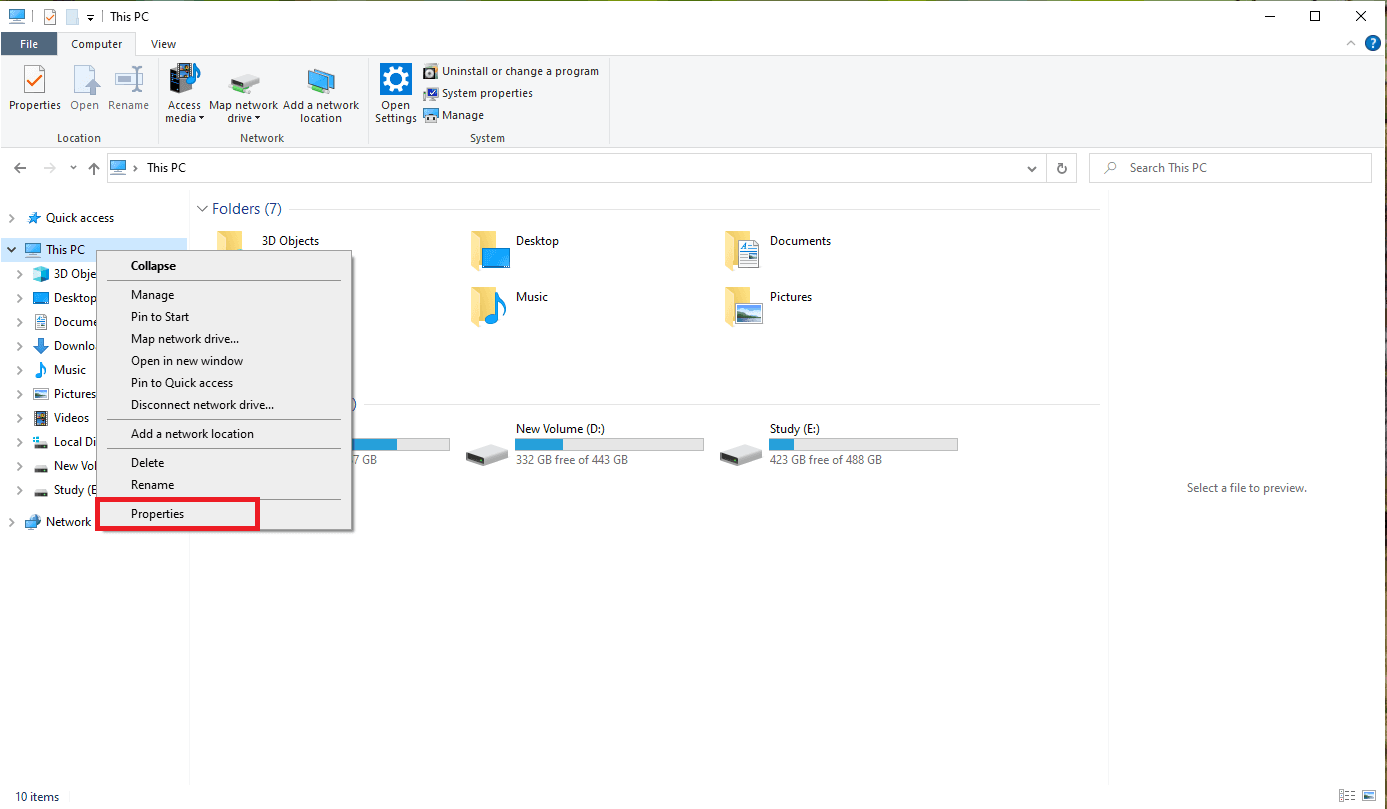
Task: Switch to the View tab
Action: pyautogui.click(x=163, y=44)
